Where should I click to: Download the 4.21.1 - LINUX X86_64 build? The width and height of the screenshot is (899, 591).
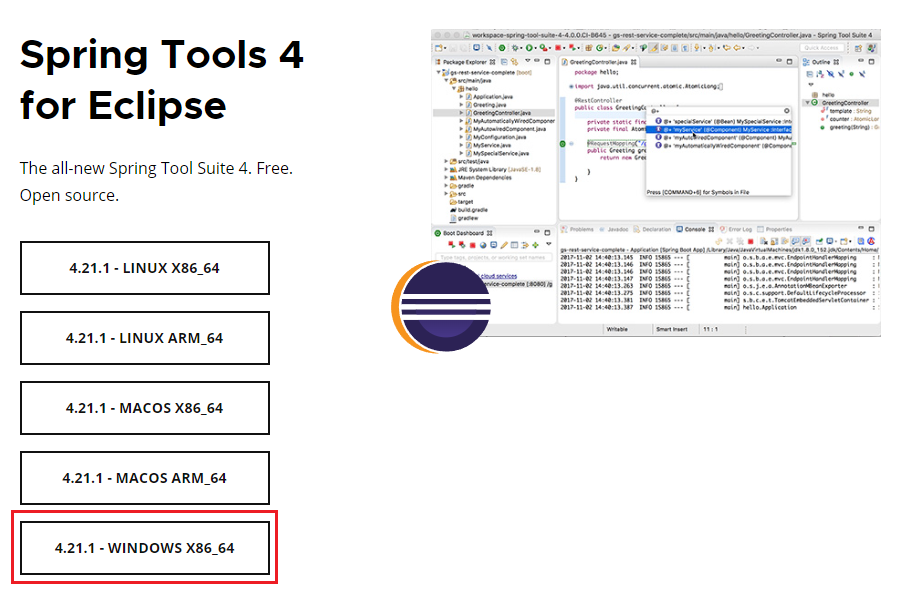point(144,268)
